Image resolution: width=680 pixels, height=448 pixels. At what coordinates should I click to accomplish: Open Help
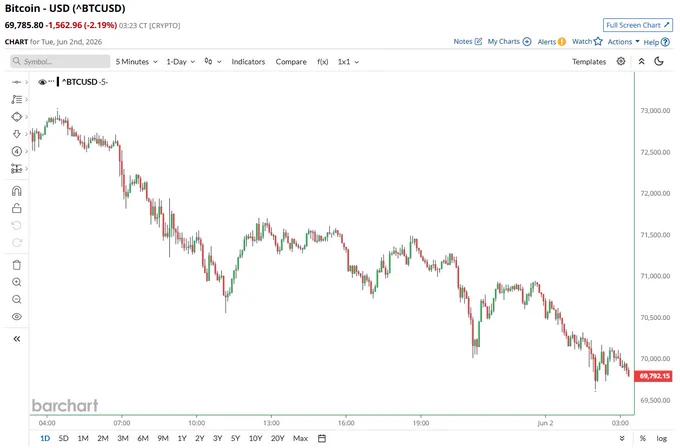657,42
